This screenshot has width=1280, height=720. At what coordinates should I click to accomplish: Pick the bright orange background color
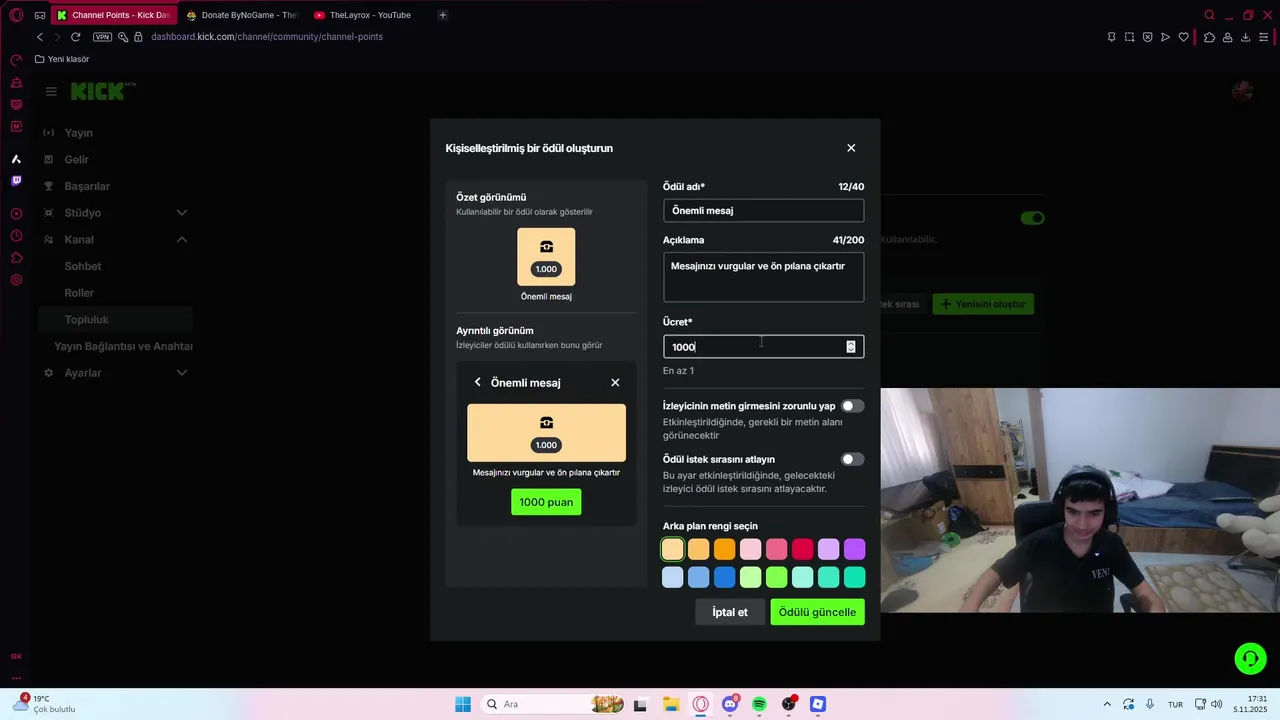(x=725, y=549)
